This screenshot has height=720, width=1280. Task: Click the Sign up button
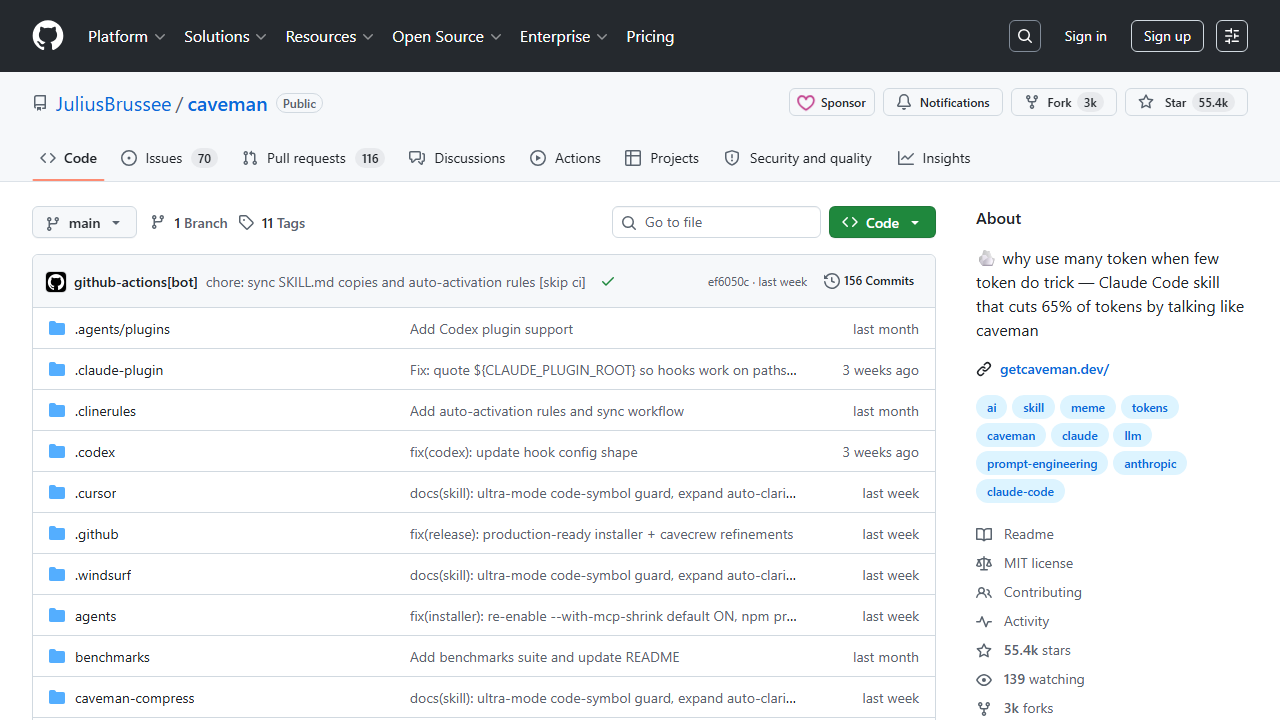[1167, 36]
